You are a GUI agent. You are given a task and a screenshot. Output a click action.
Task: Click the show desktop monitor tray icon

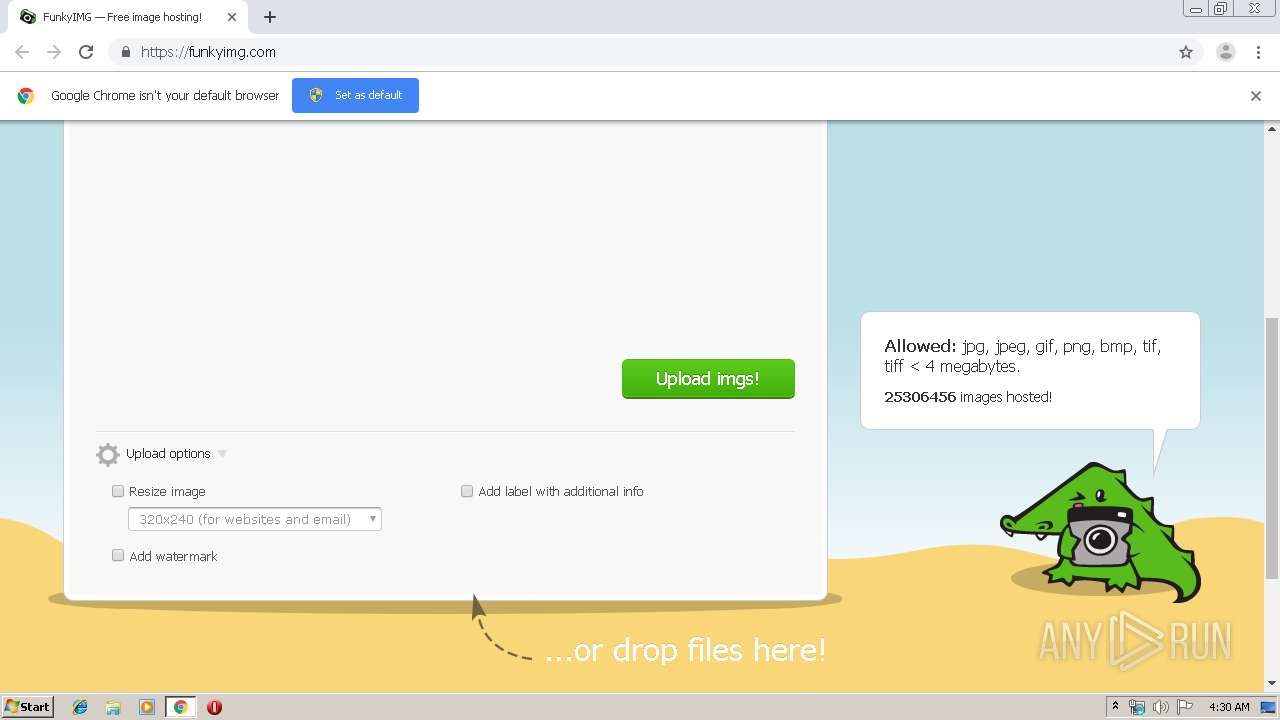[x=1268, y=707]
